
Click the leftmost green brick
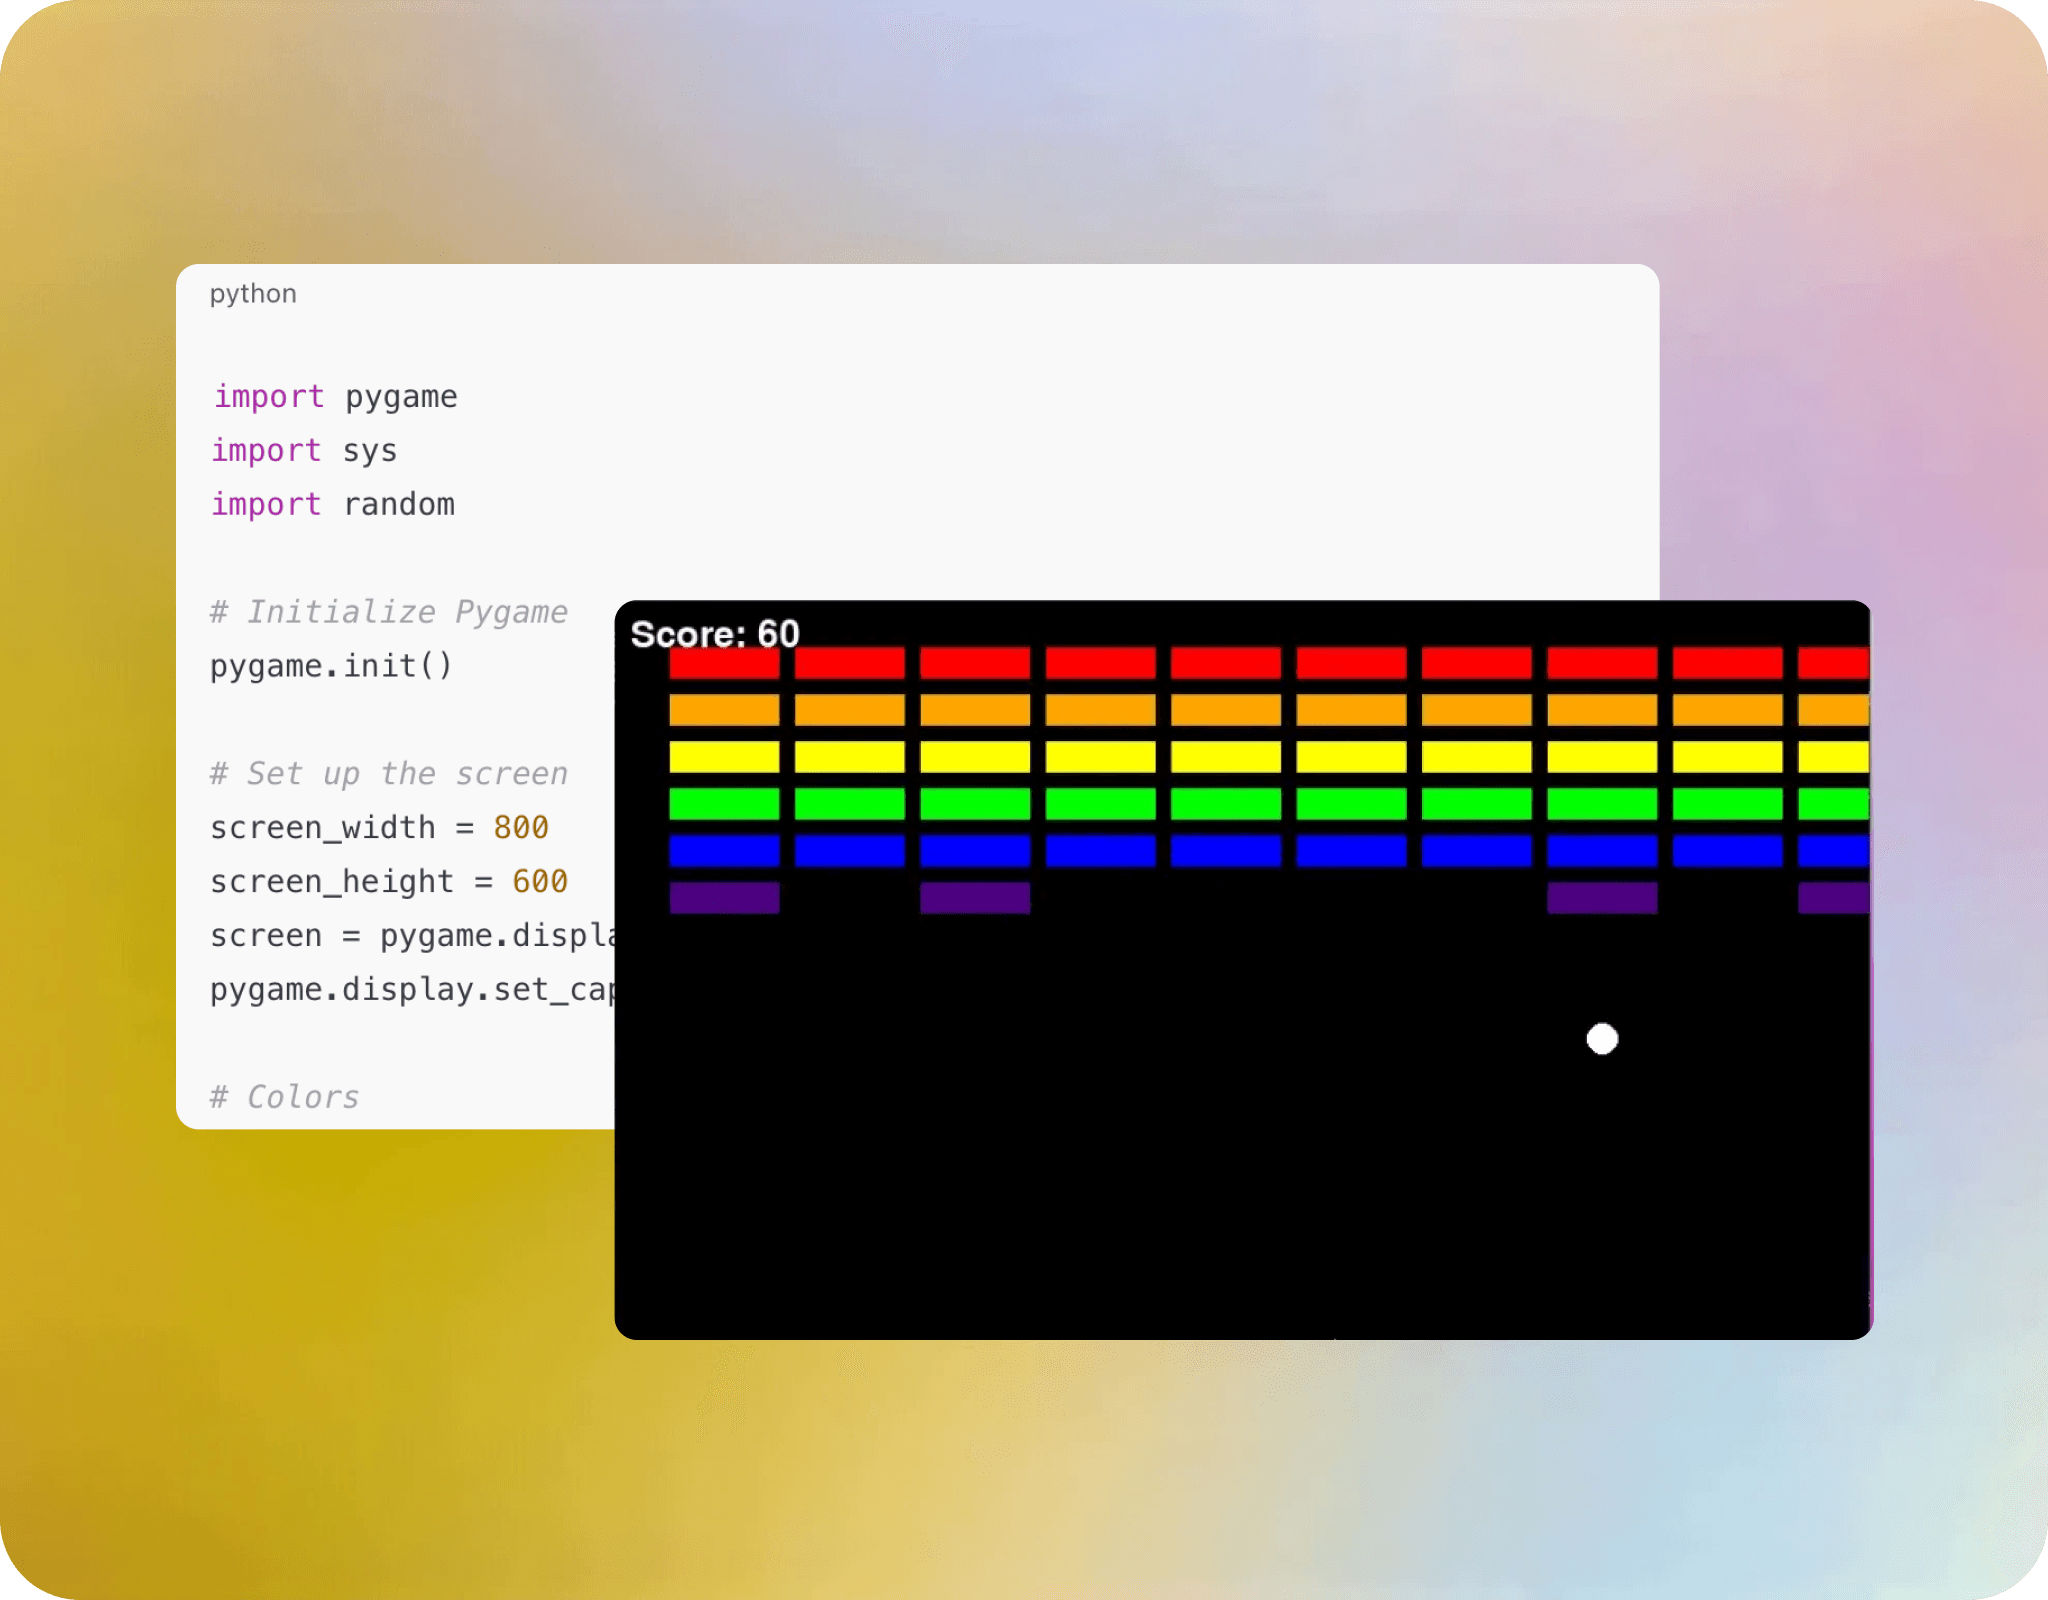724,804
